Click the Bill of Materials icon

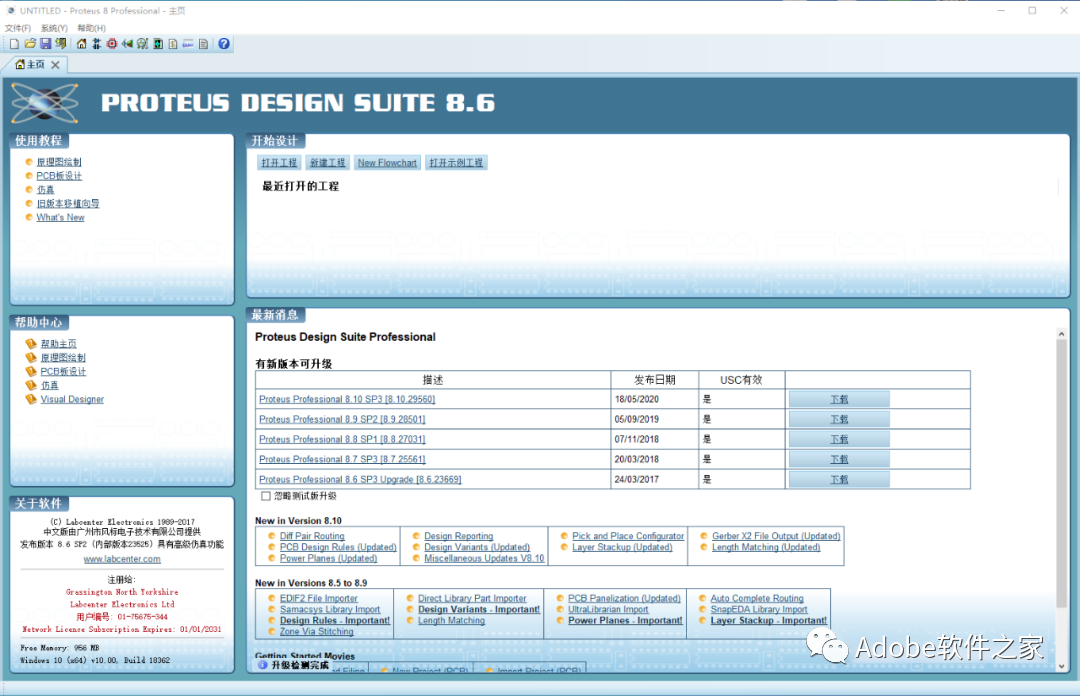click(171, 43)
